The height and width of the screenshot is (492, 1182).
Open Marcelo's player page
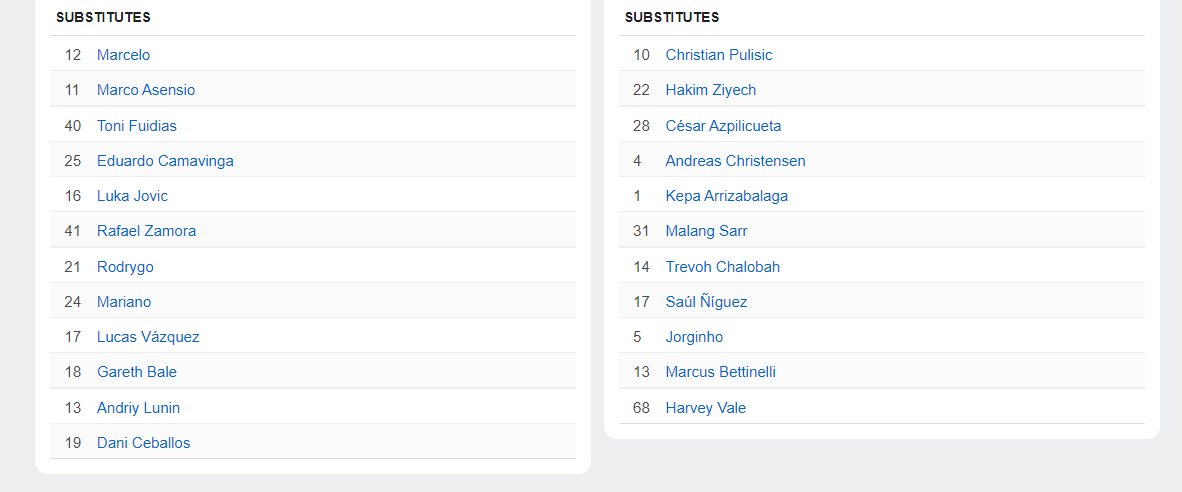pos(123,55)
